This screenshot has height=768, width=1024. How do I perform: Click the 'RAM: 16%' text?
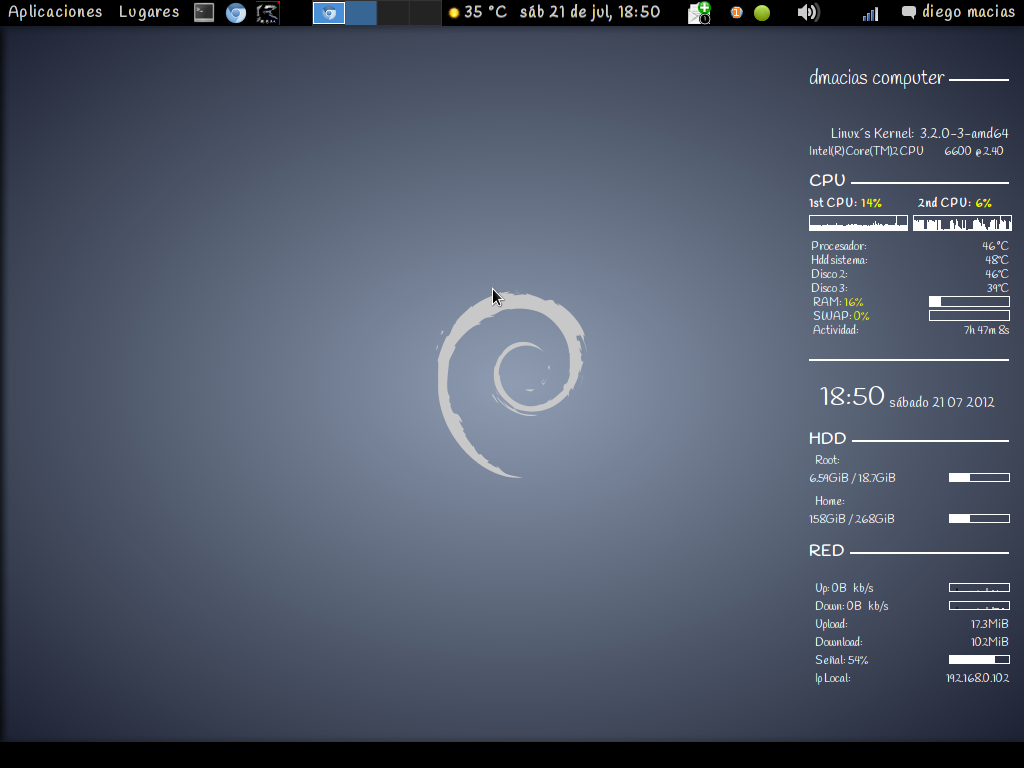[838, 302]
